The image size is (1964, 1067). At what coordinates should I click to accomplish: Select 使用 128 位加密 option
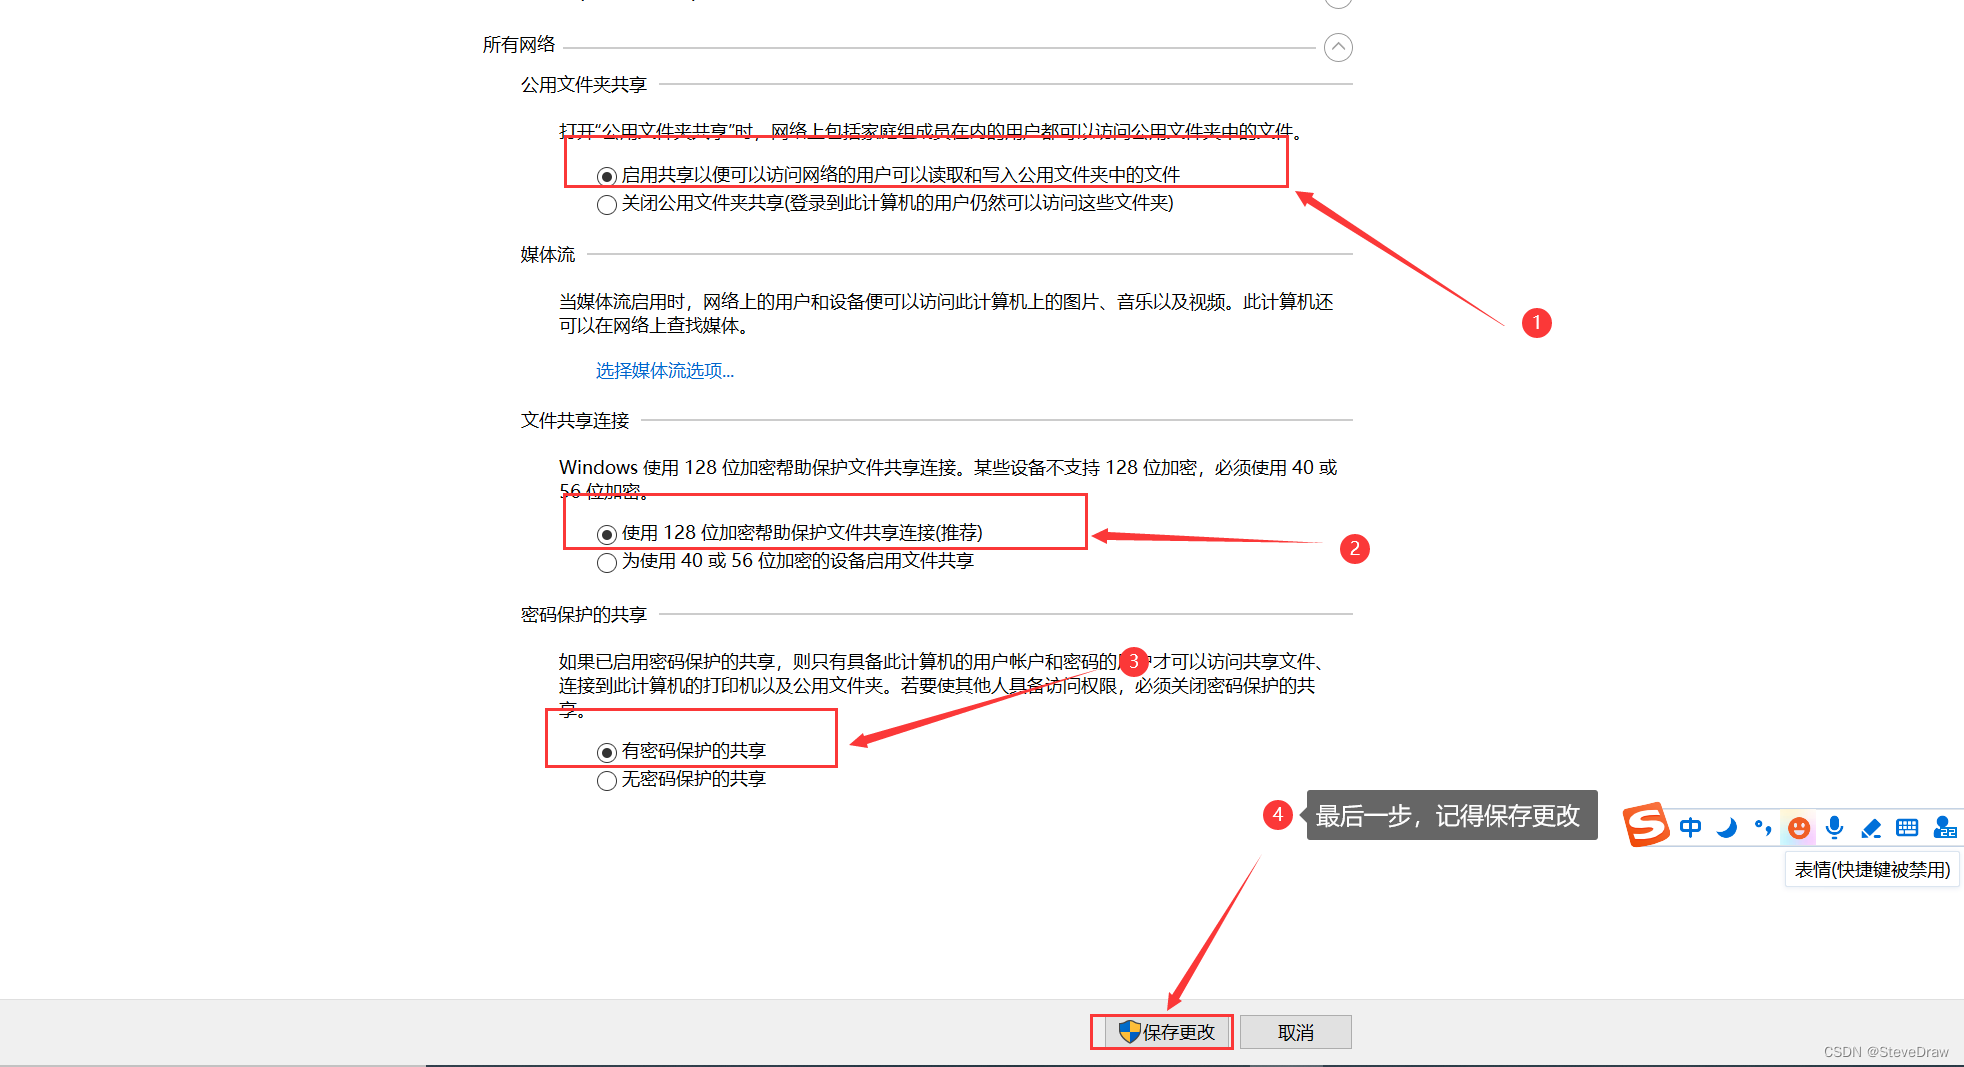(607, 533)
